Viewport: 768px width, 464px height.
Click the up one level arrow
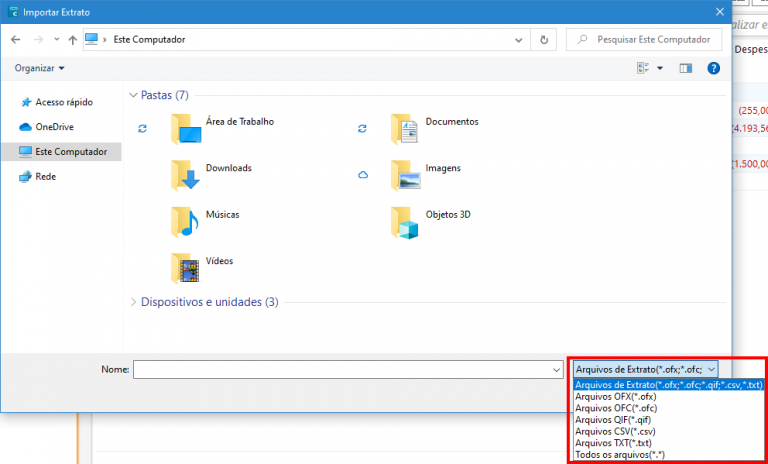[x=72, y=40]
